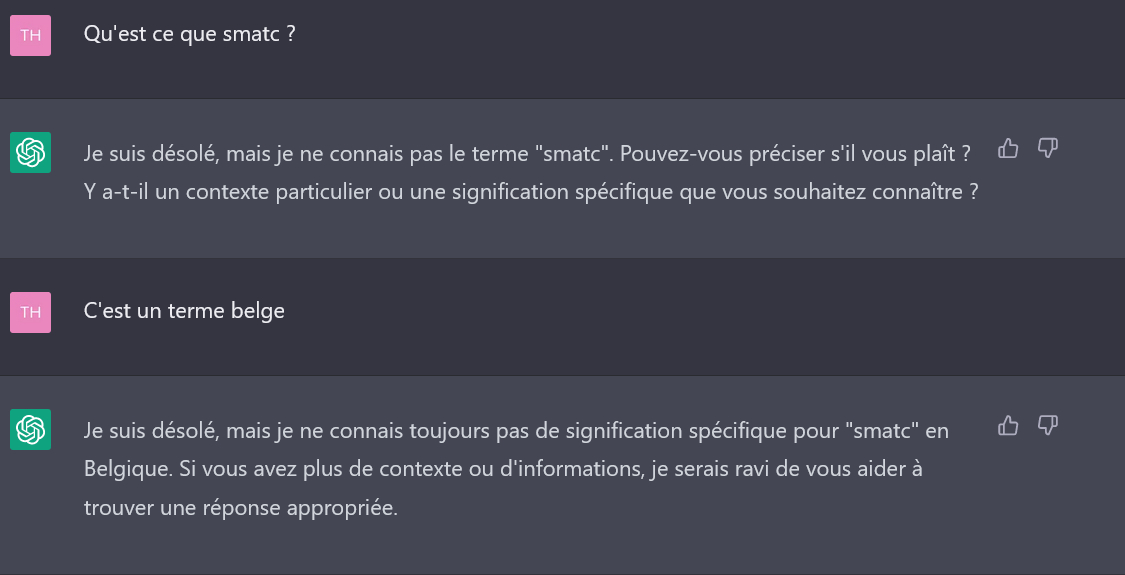1125x575 pixels.
Task: Click the word "Belgique" in the second answer
Action: click(x=124, y=469)
